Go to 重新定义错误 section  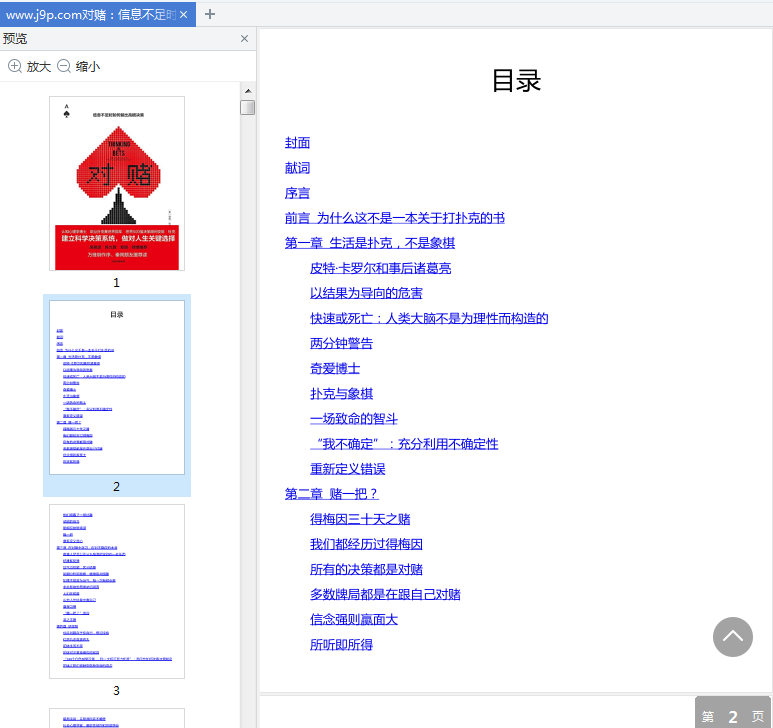click(348, 470)
